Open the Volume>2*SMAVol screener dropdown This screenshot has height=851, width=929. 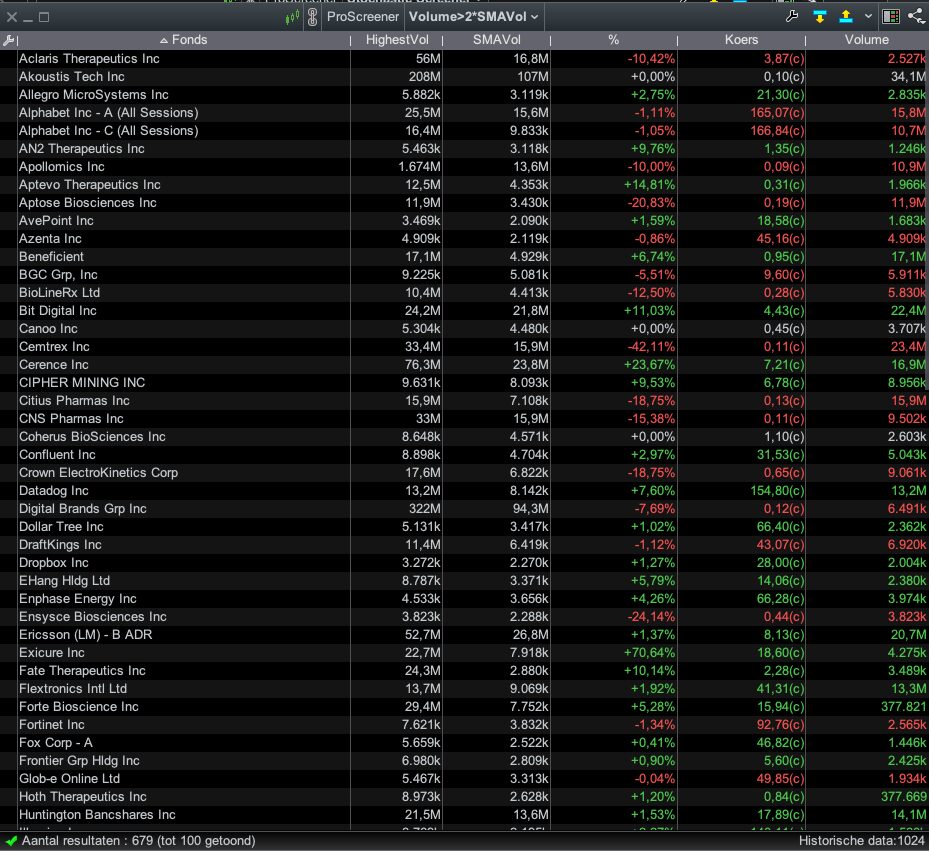pyautogui.click(x=474, y=17)
